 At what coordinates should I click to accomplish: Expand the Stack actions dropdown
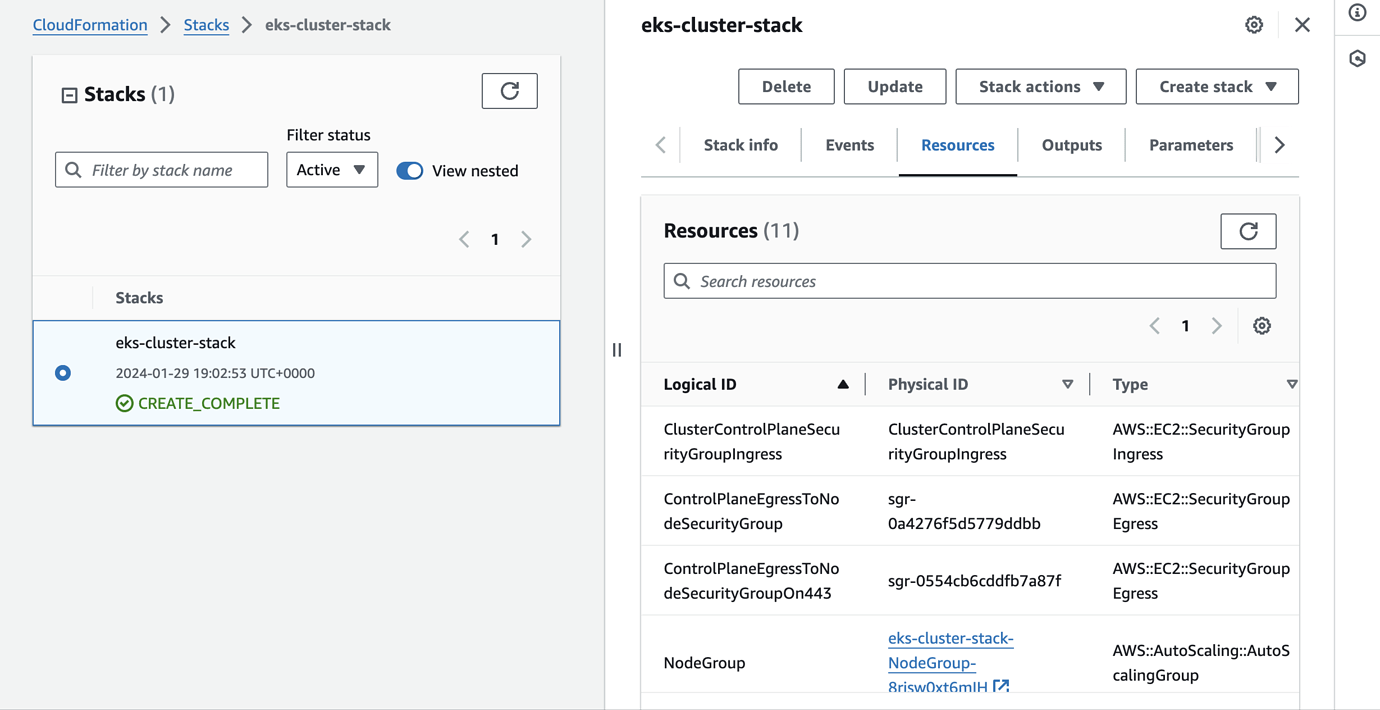[x=1040, y=87]
